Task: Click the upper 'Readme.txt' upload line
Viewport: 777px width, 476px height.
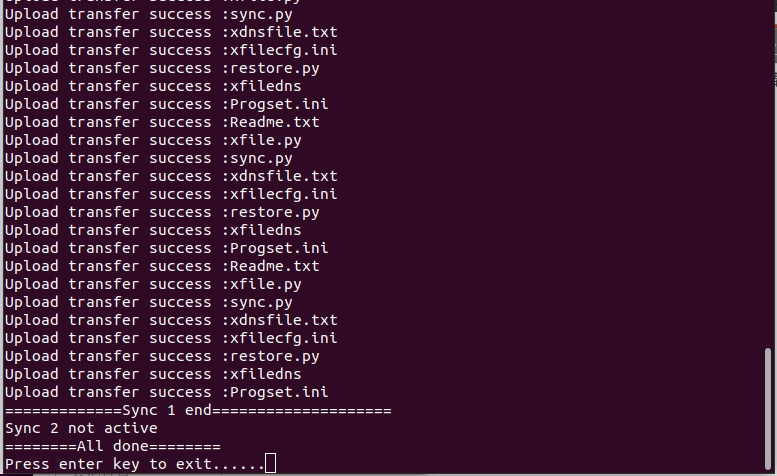Action: (162, 122)
